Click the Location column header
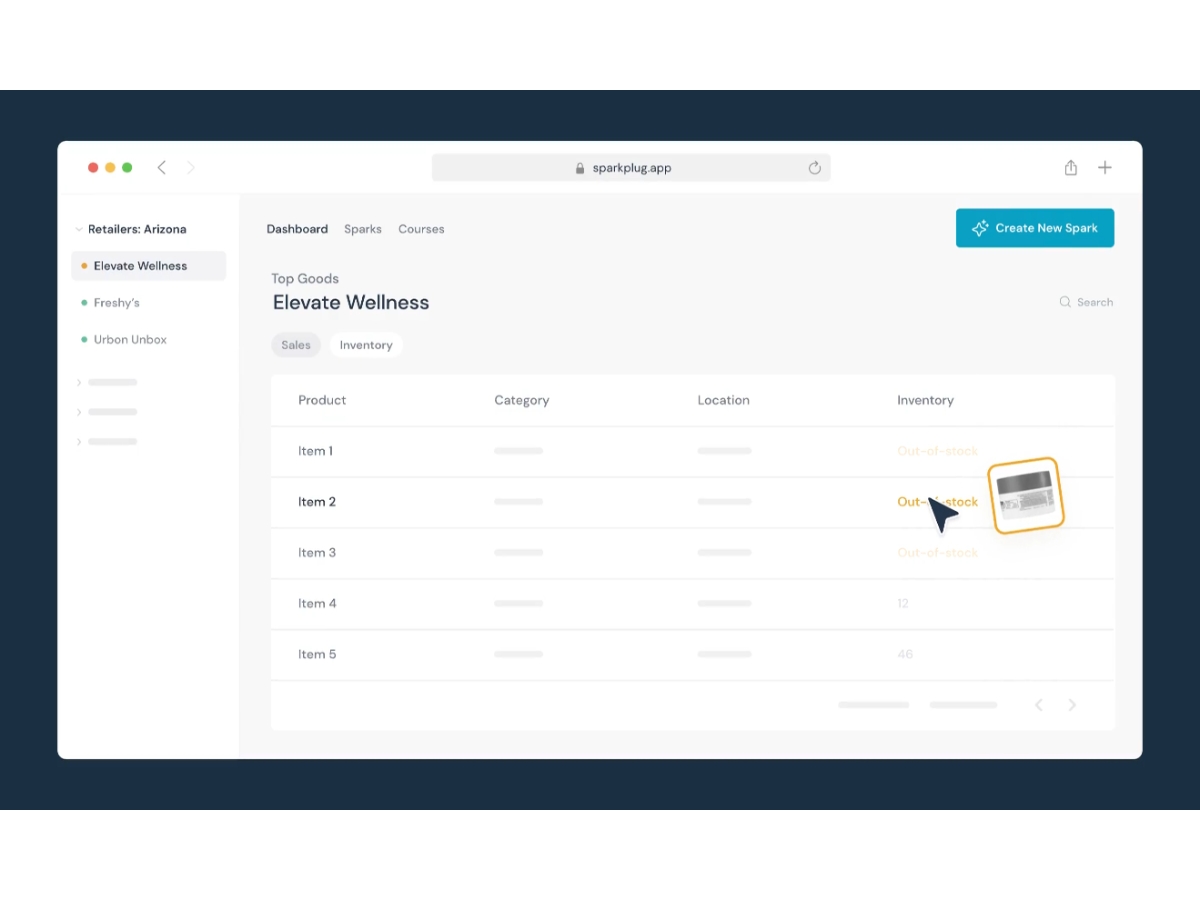Viewport: 1200px width, 900px height. coord(724,400)
